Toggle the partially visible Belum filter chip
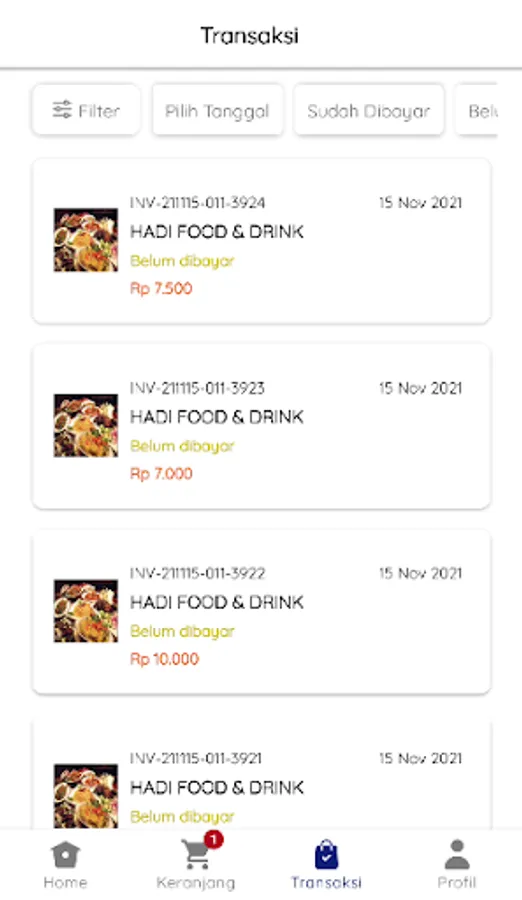 [477, 110]
